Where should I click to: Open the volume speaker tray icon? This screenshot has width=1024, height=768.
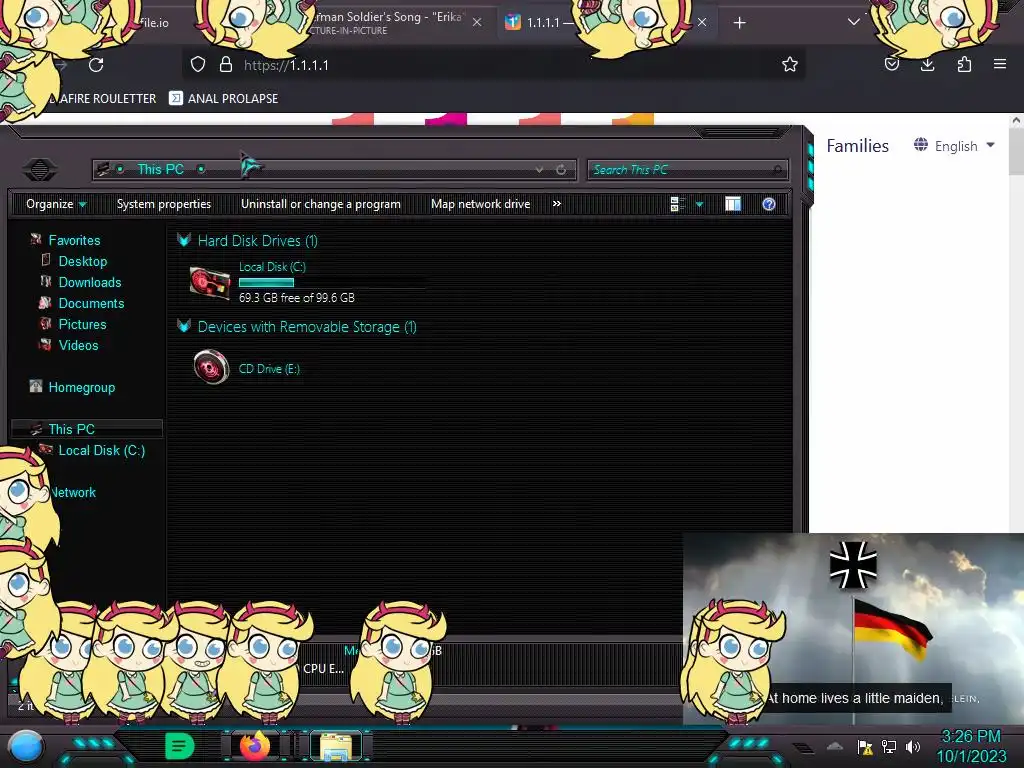pos(912,746)
